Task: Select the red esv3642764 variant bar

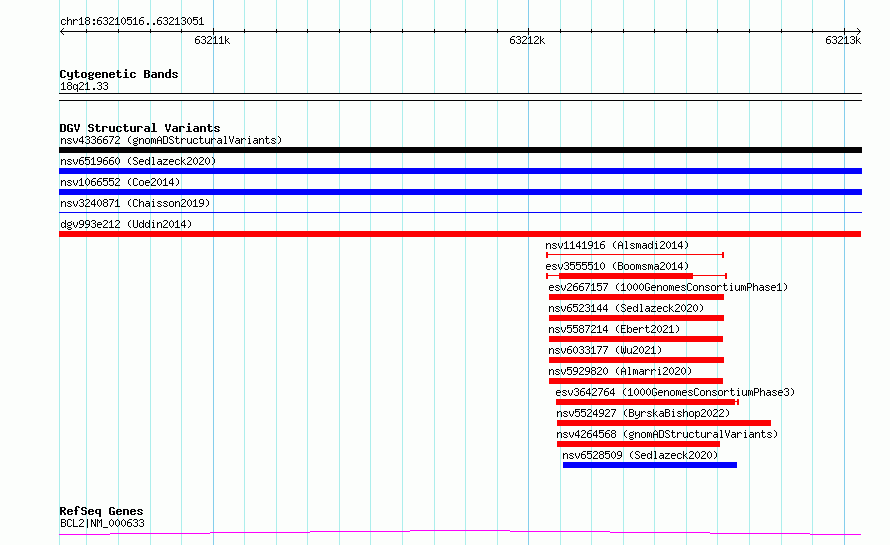Action: coord(646,402)
